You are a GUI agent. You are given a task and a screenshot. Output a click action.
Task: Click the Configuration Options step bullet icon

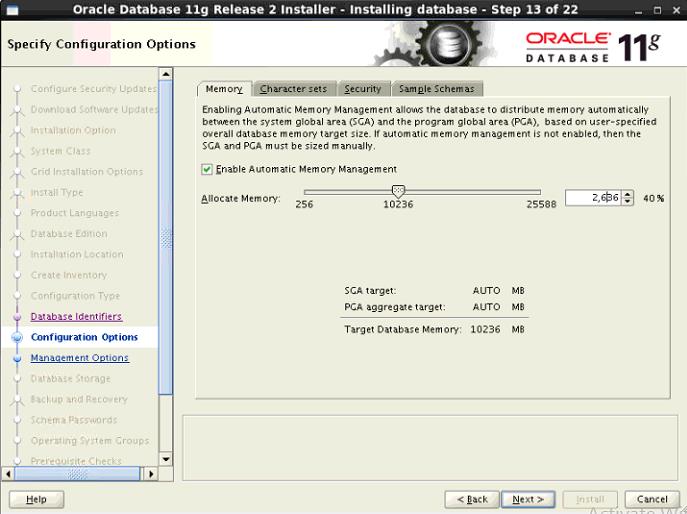(x=17, y=337)
